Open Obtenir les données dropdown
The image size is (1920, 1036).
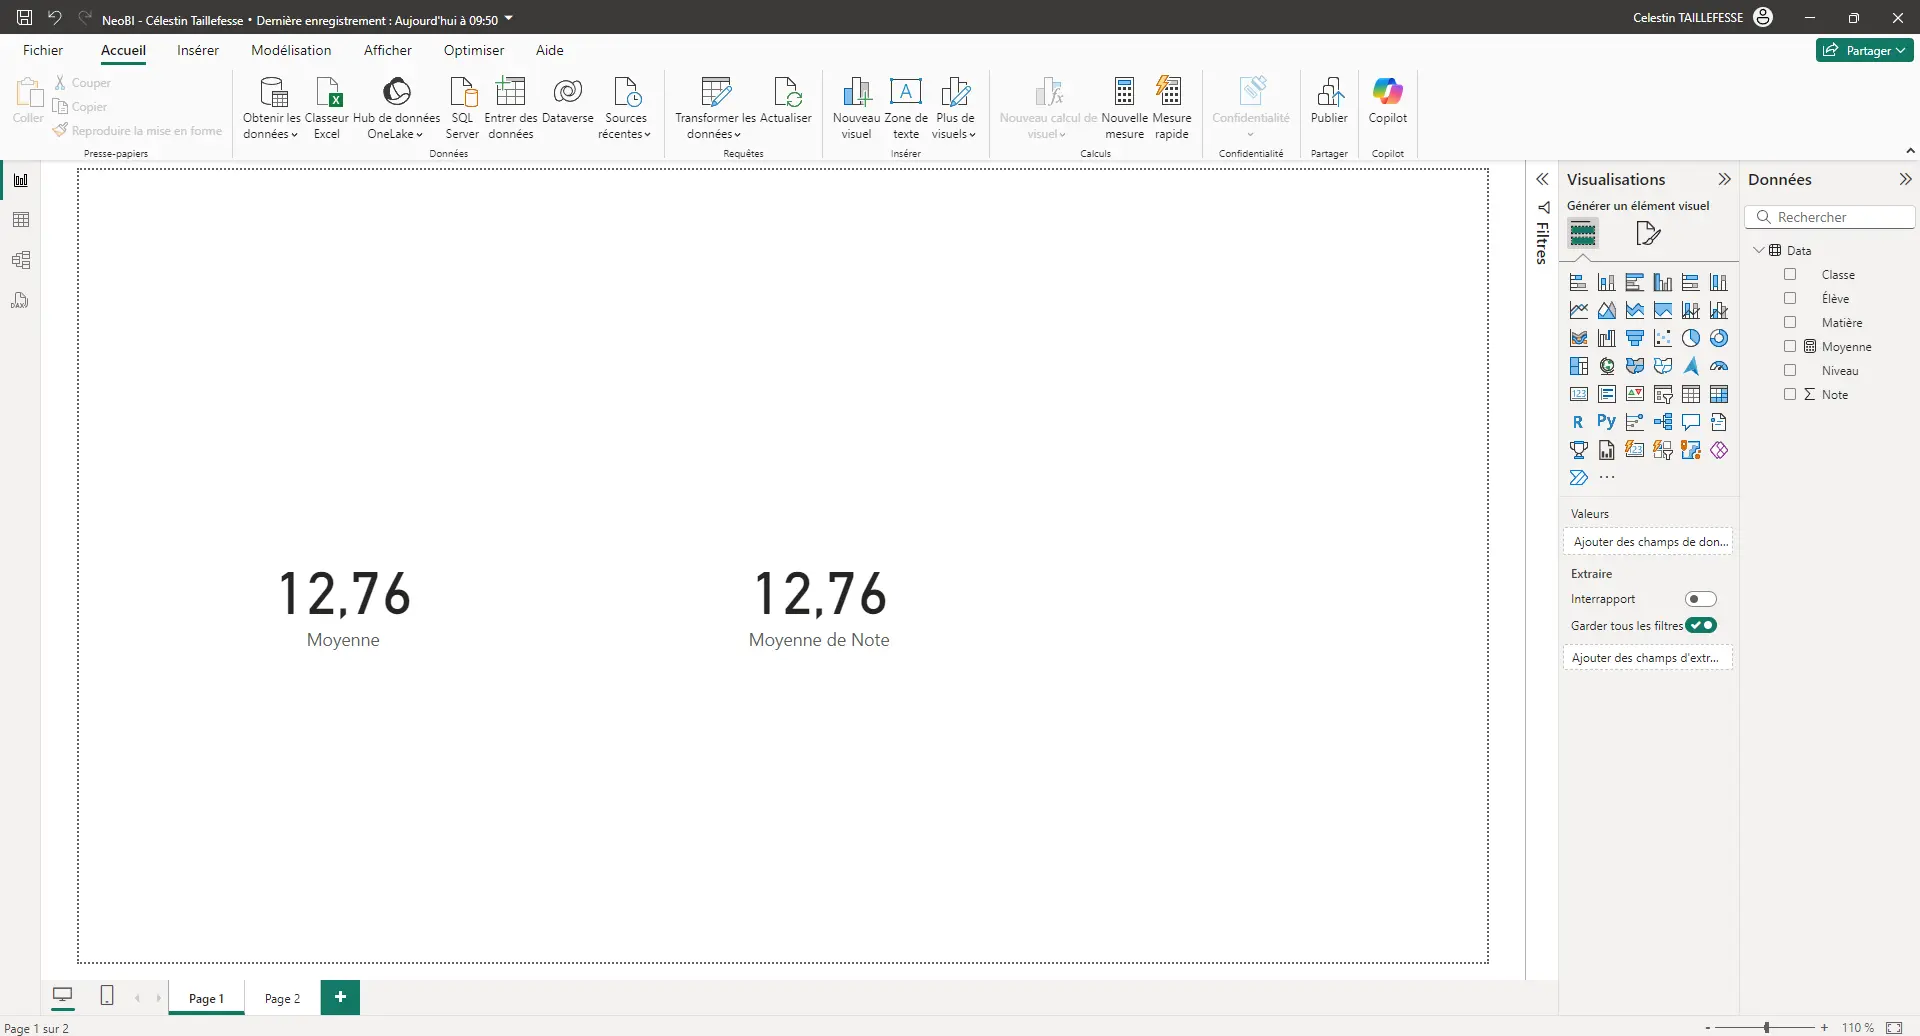(271, 107)
